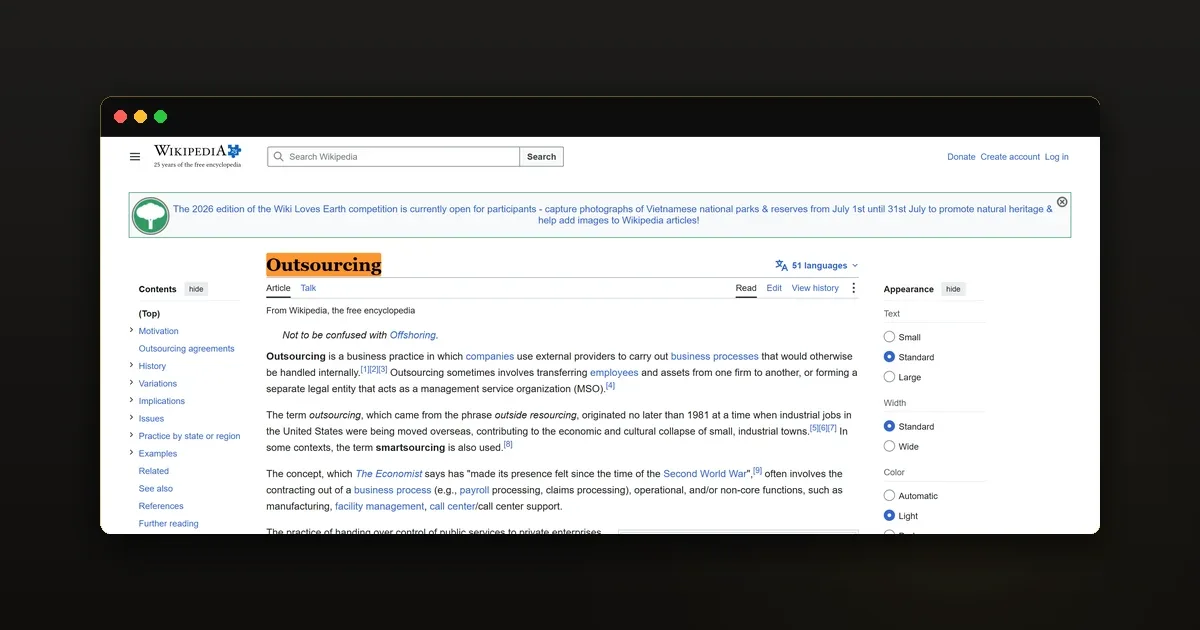Hide the Appearance panel
Image resolution: width=1200 pixels, height=630 pixels.
pyautogui.click(x=953, y=289)
